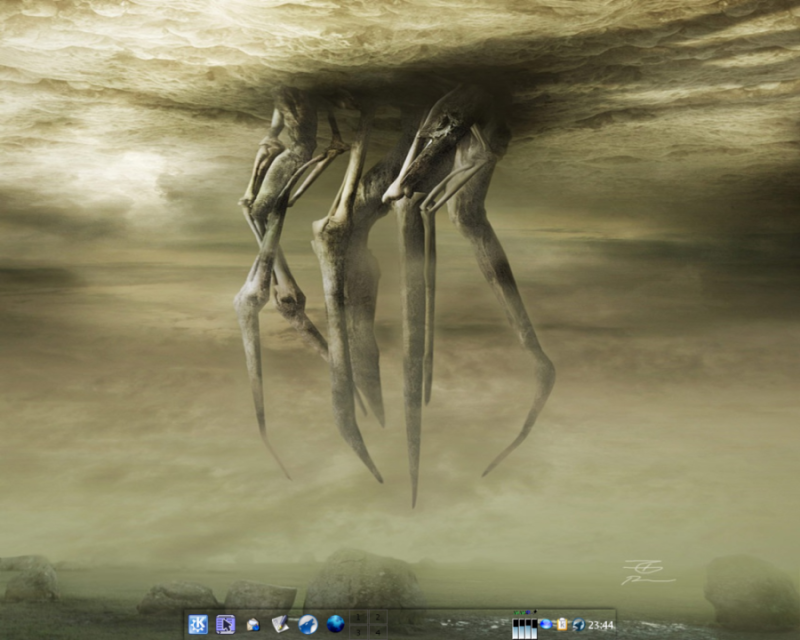
Task: Open the text editor pen-and-paper icon
Action: click(280, 624)
